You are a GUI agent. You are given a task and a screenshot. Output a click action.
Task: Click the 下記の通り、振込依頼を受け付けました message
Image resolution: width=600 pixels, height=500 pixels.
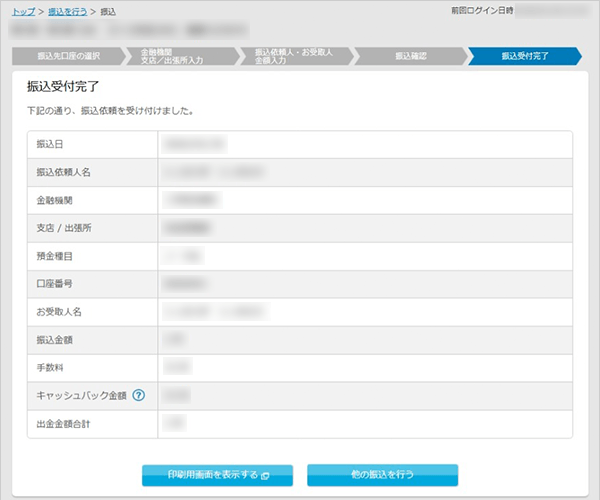click(x=110, y=111)
